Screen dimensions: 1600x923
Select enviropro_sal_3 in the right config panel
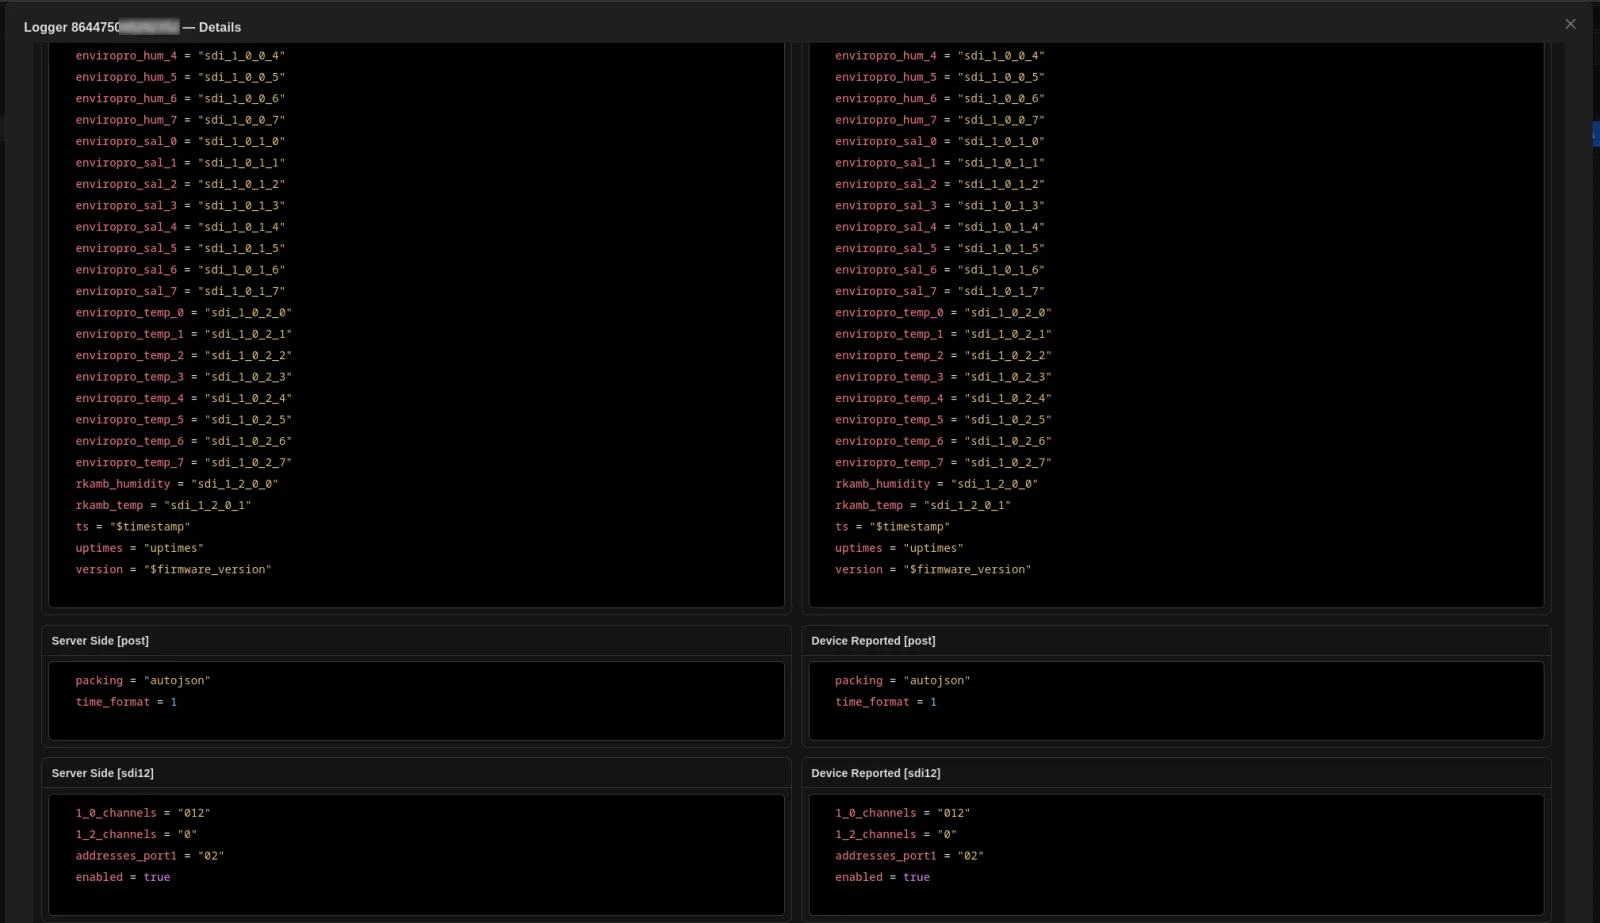940,206
